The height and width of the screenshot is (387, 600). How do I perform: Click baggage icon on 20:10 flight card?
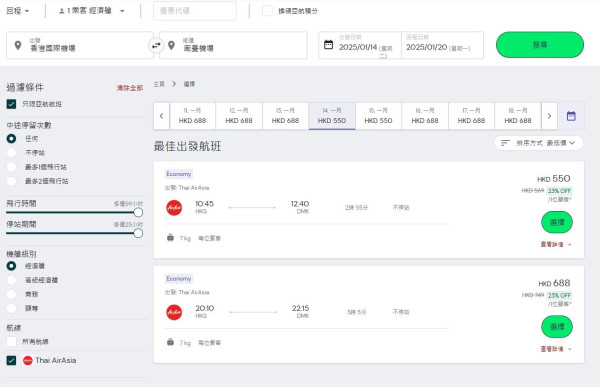pyautogui.click(x=170, y=342)
